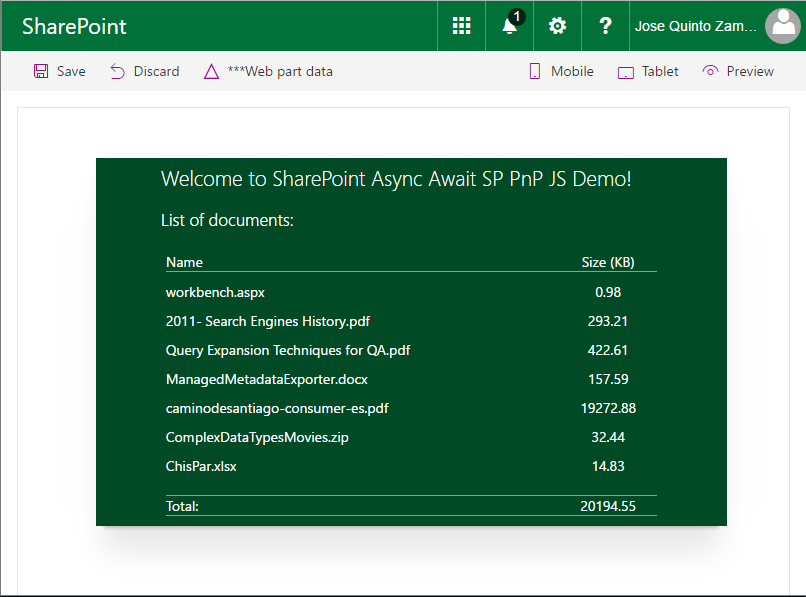Open Jose Quinto Zam... account name
The height and width of the screenshot is (597, 806).
(x=695, y=26)
